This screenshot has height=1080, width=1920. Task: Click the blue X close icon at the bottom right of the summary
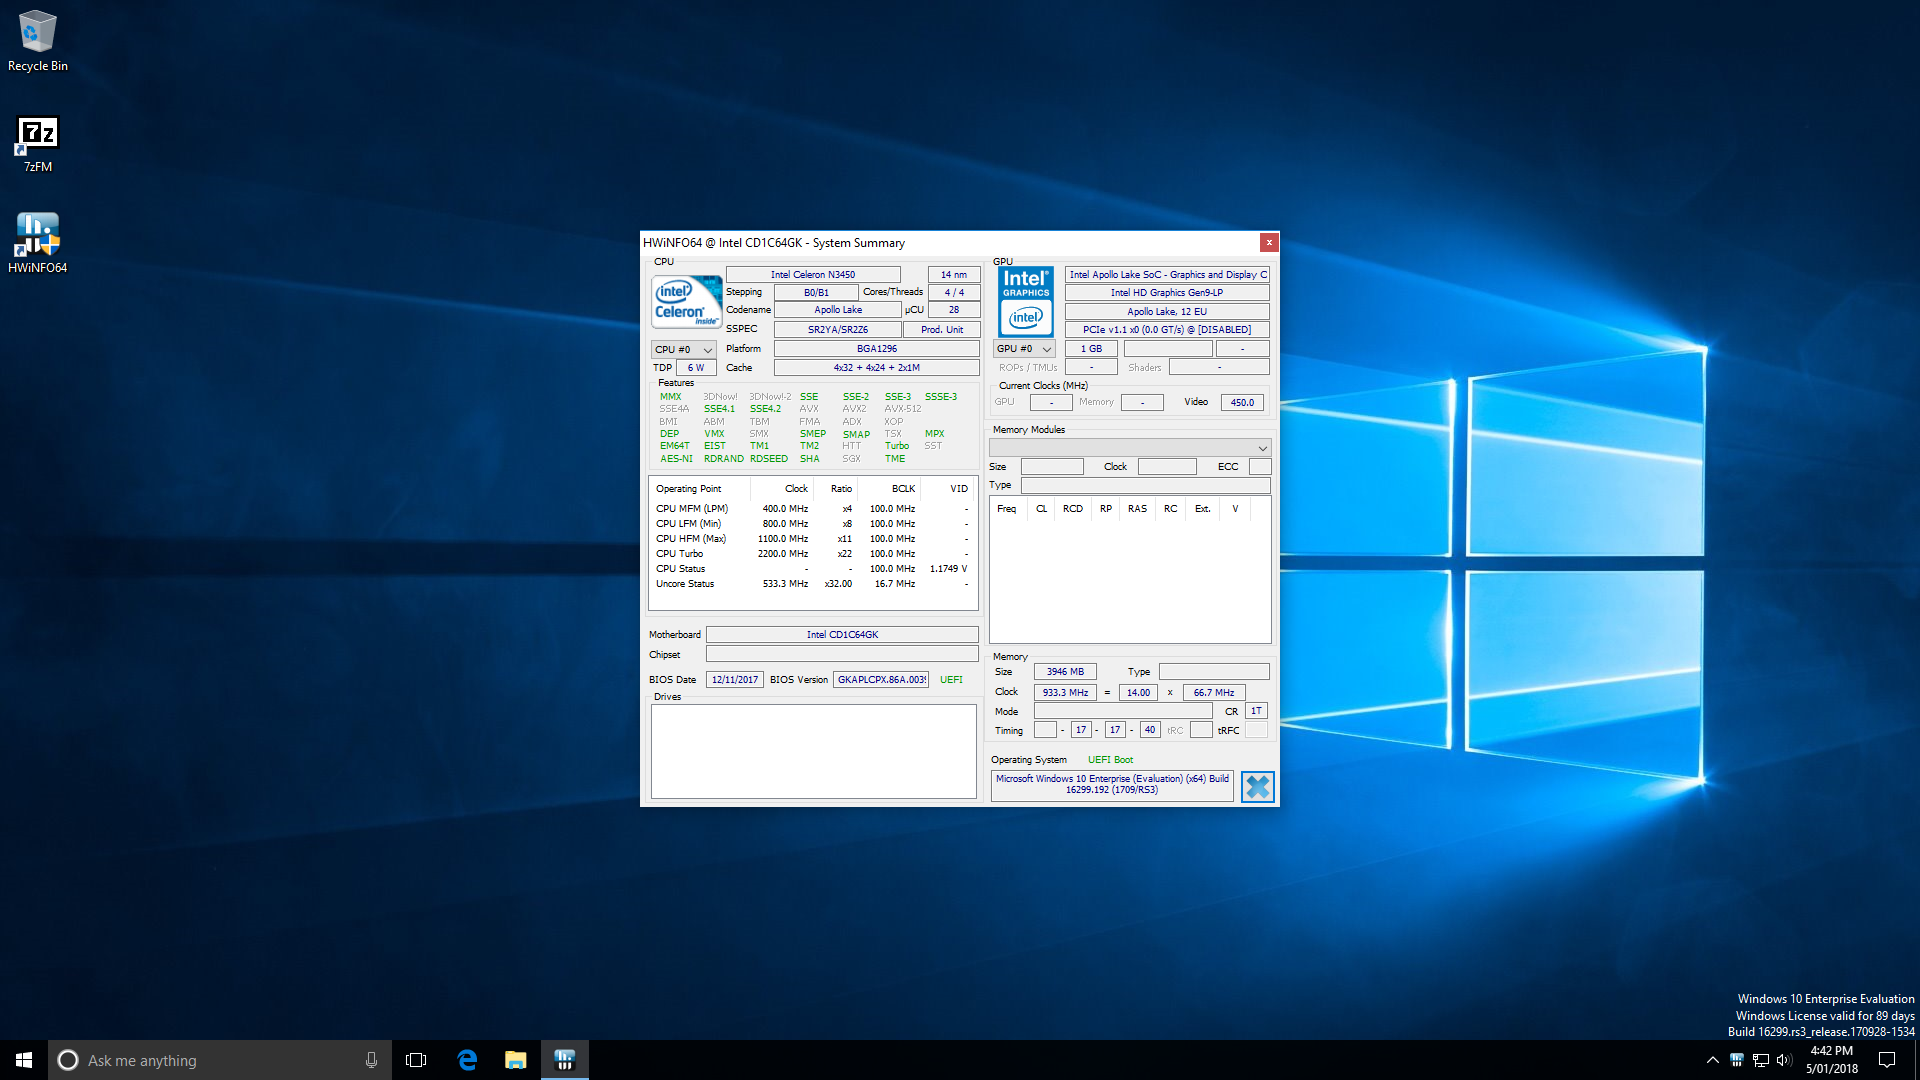[1257, 787]
